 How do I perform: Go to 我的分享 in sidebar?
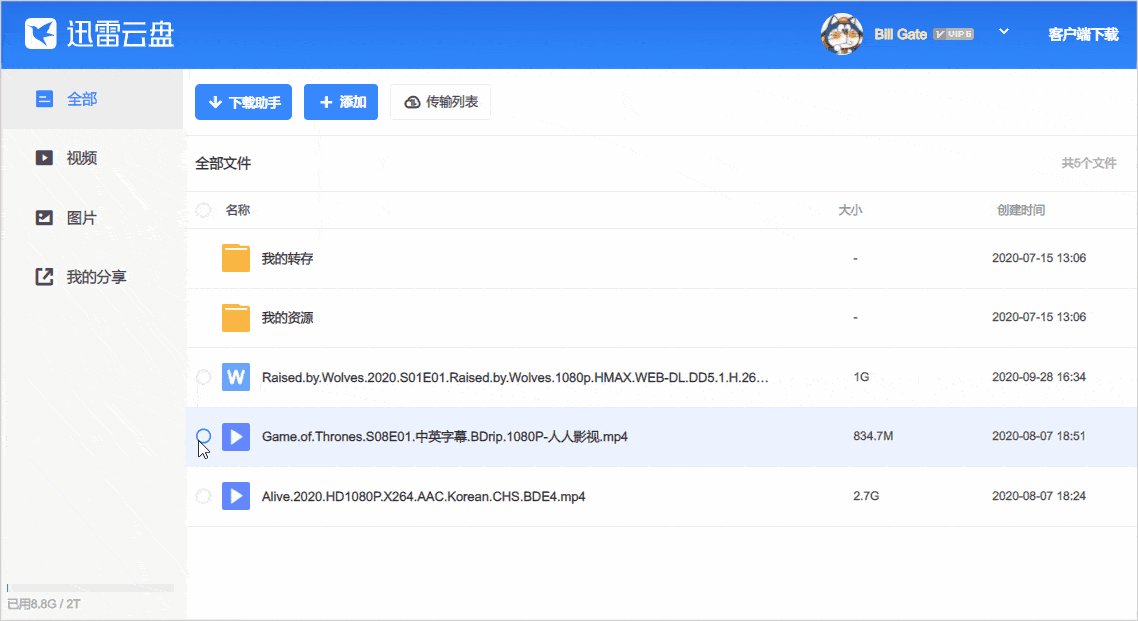pyautogui.click(x=95, y=277)
